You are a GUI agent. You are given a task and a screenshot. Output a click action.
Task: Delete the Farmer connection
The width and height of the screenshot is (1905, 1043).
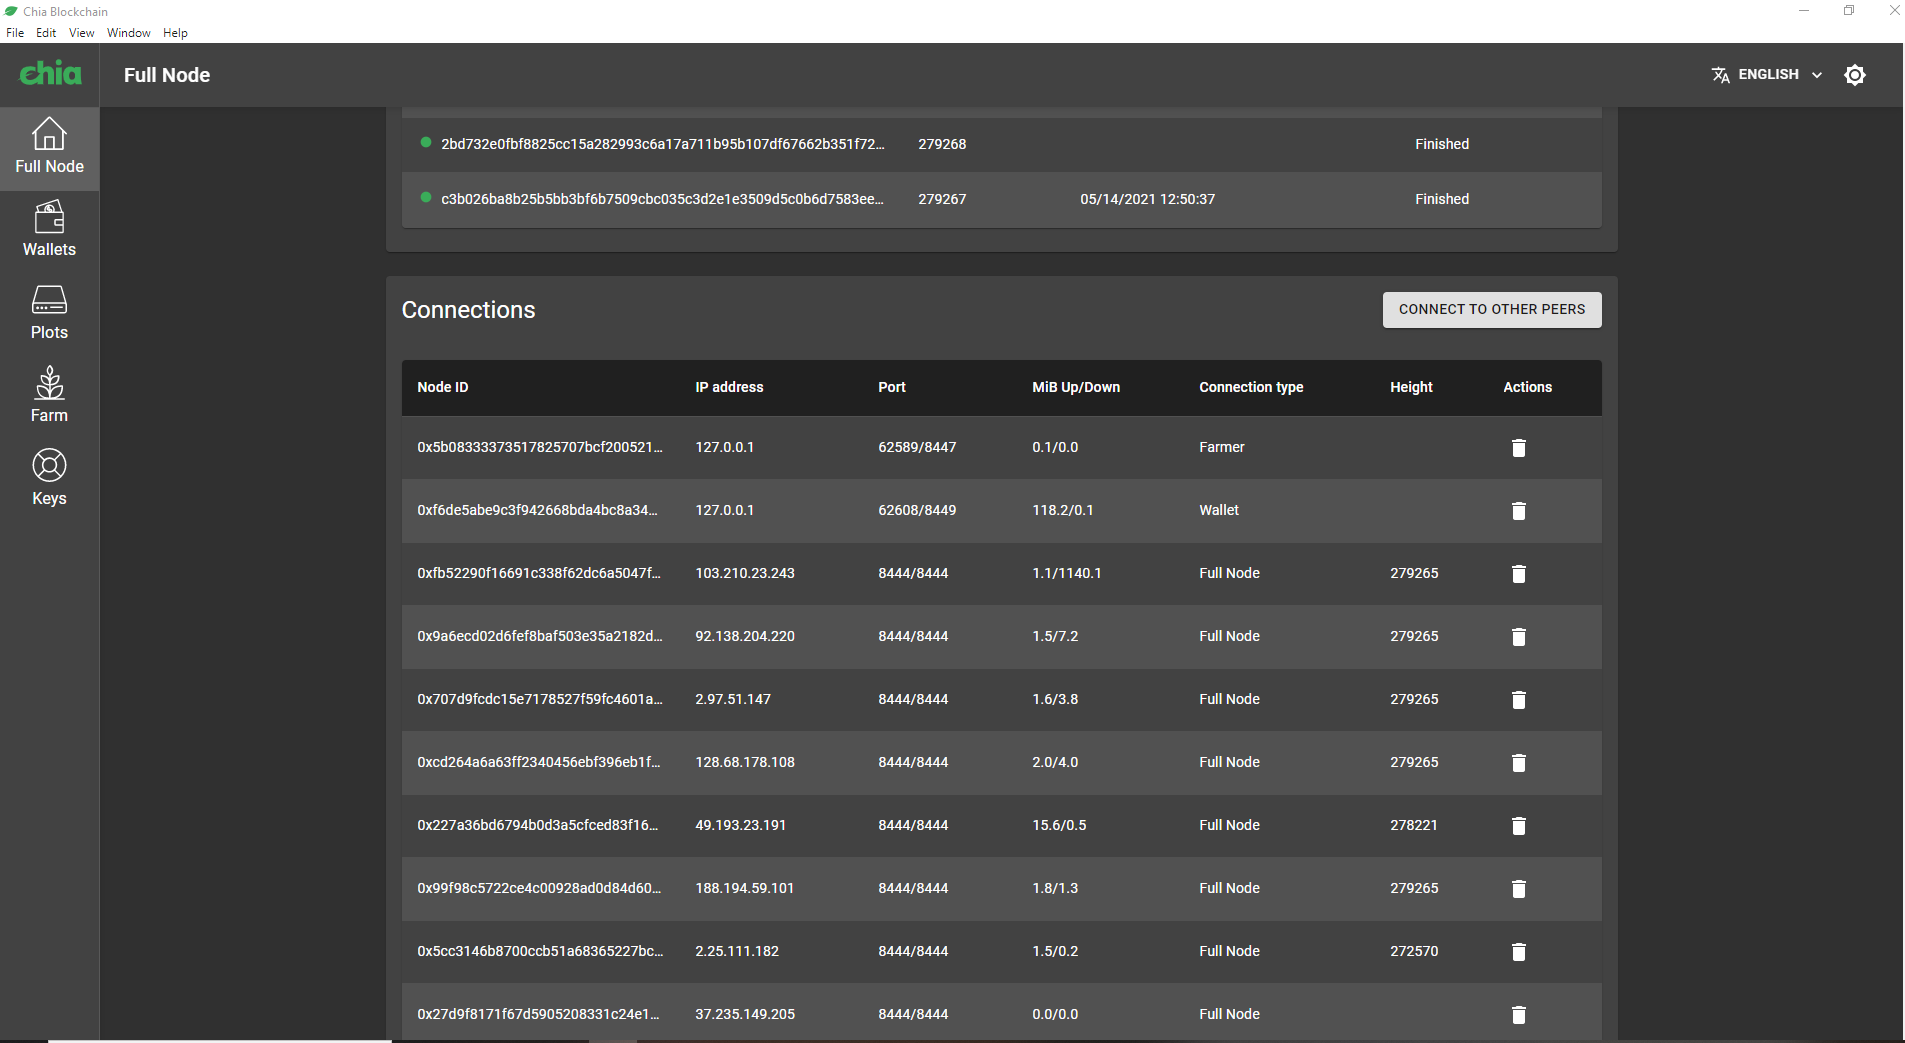coord(1518,448)
